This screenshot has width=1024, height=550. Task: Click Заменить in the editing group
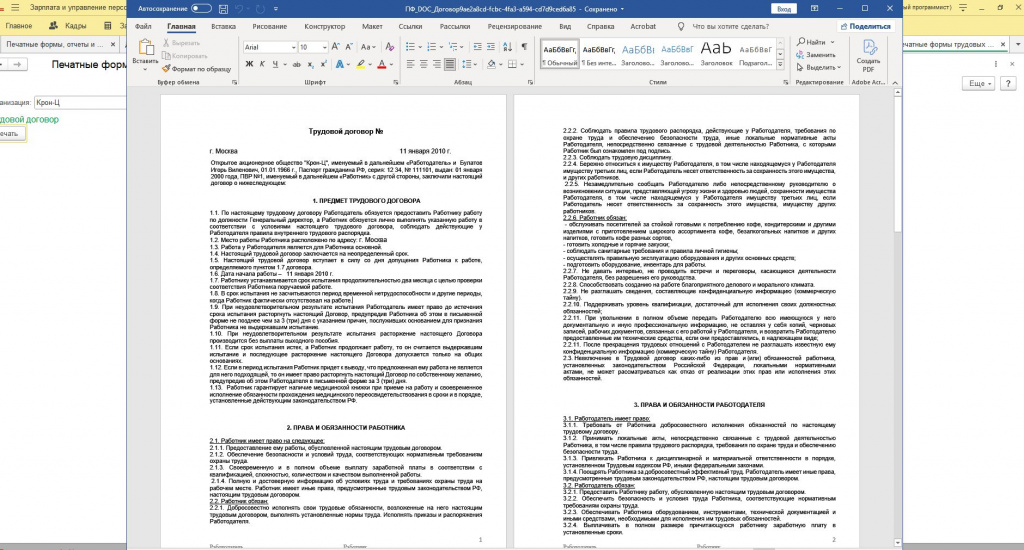816,55
